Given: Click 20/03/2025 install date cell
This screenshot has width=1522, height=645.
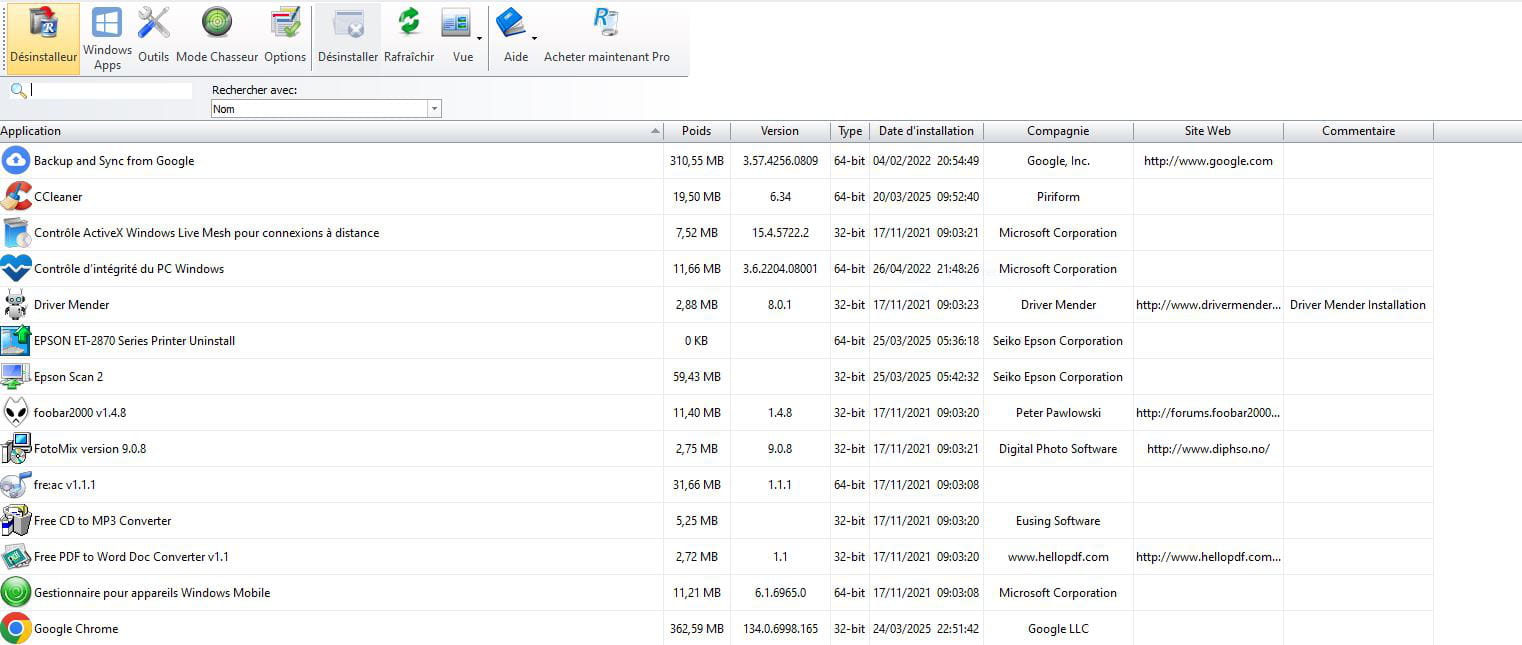Looking at the screenshot, I should [x=926, y=197].
